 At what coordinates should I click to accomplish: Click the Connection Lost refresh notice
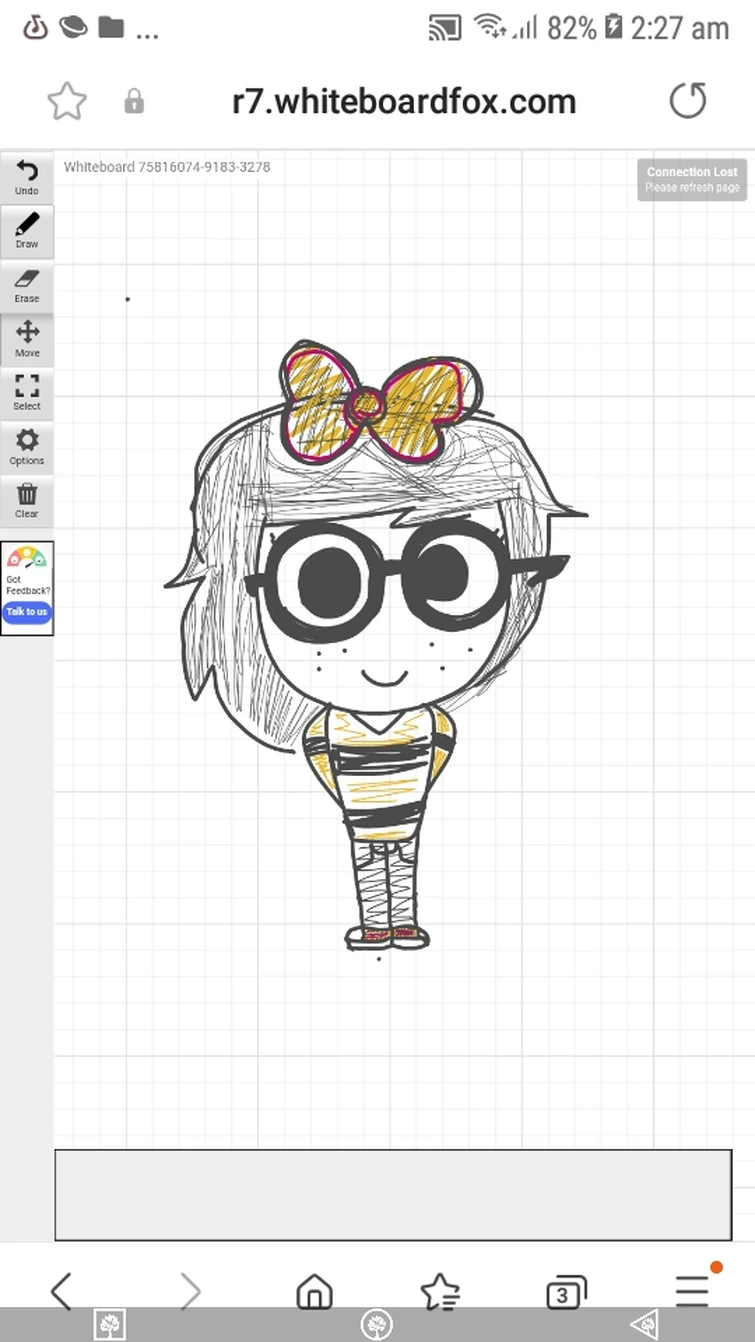point(692,179)
